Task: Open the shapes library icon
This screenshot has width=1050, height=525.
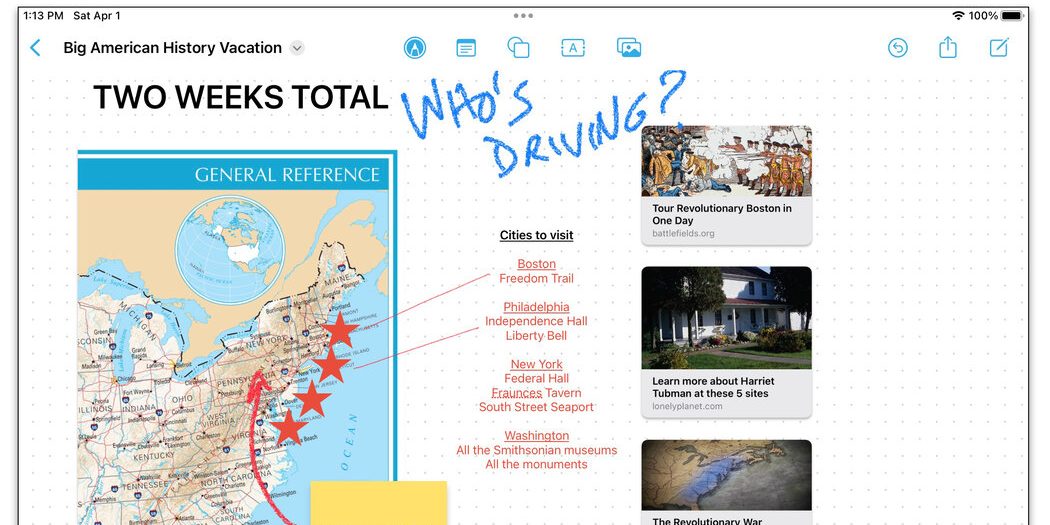Action: click(518, 48)
